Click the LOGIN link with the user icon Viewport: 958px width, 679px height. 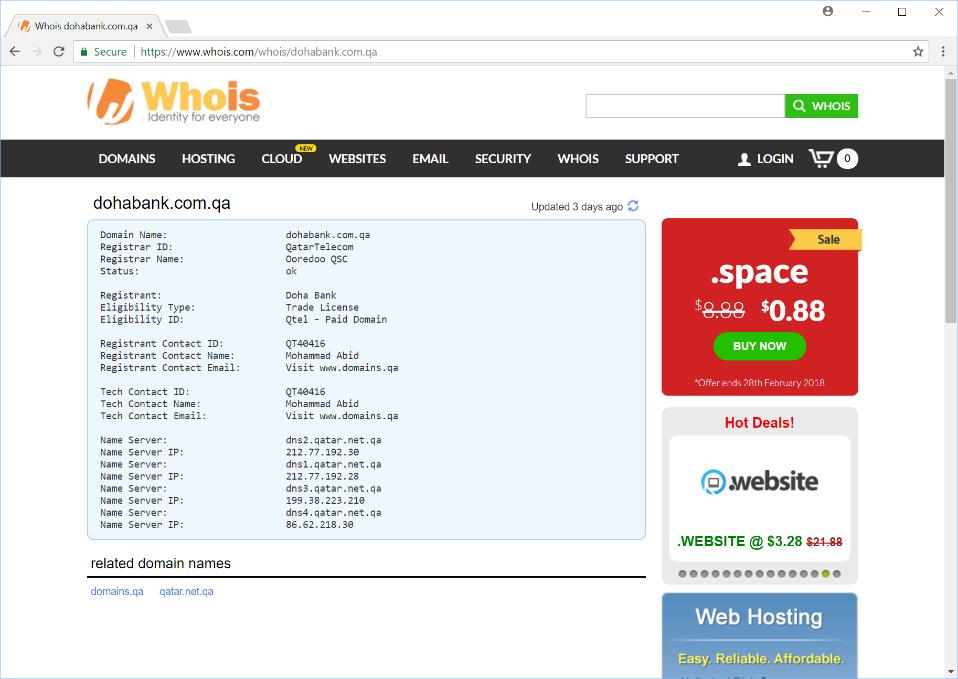coord(766,159)
